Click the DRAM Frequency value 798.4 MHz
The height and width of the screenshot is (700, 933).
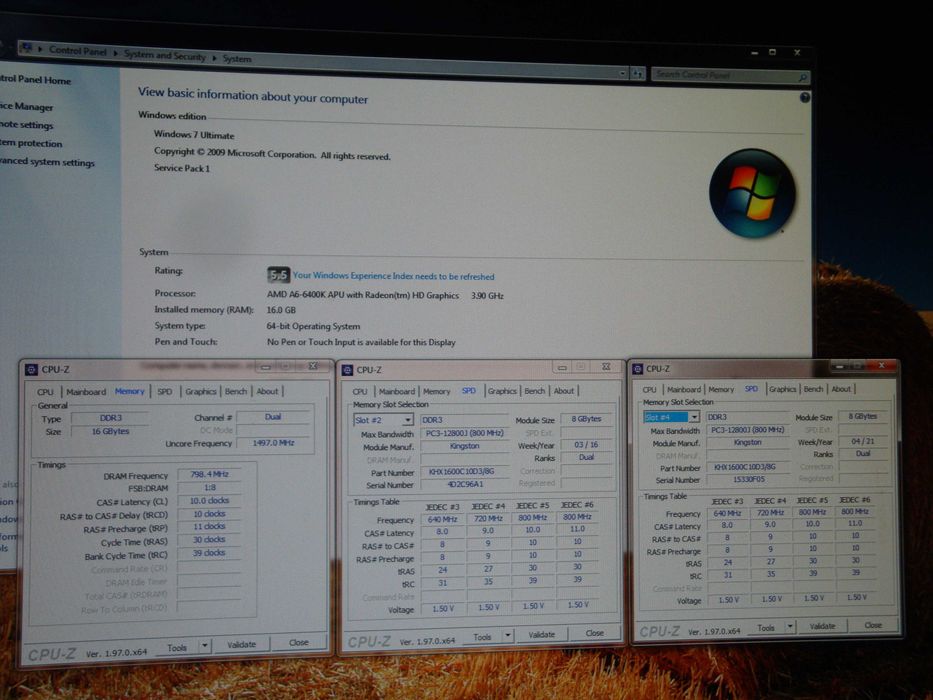coord(209,474)
